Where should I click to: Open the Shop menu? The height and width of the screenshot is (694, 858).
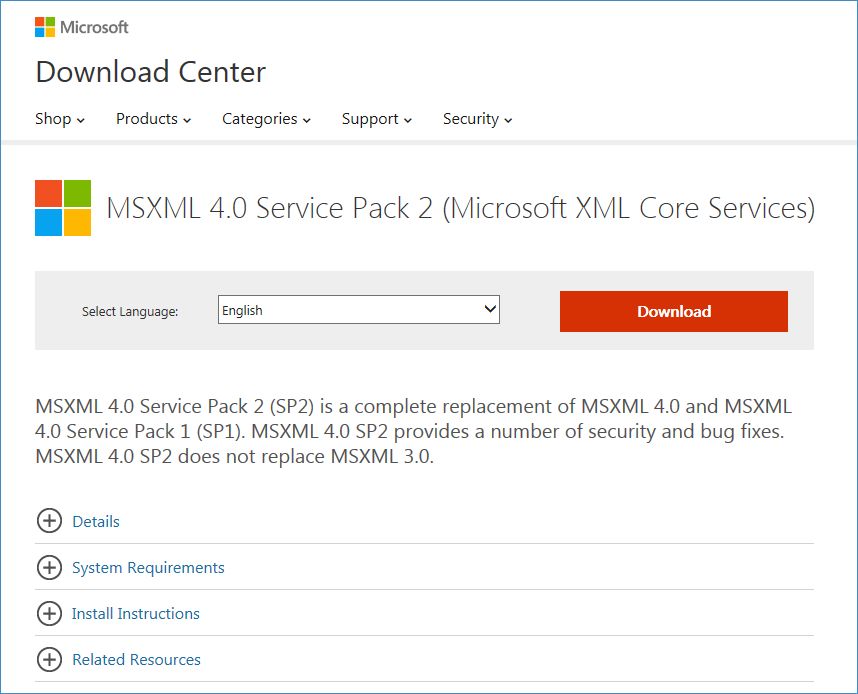60,119
